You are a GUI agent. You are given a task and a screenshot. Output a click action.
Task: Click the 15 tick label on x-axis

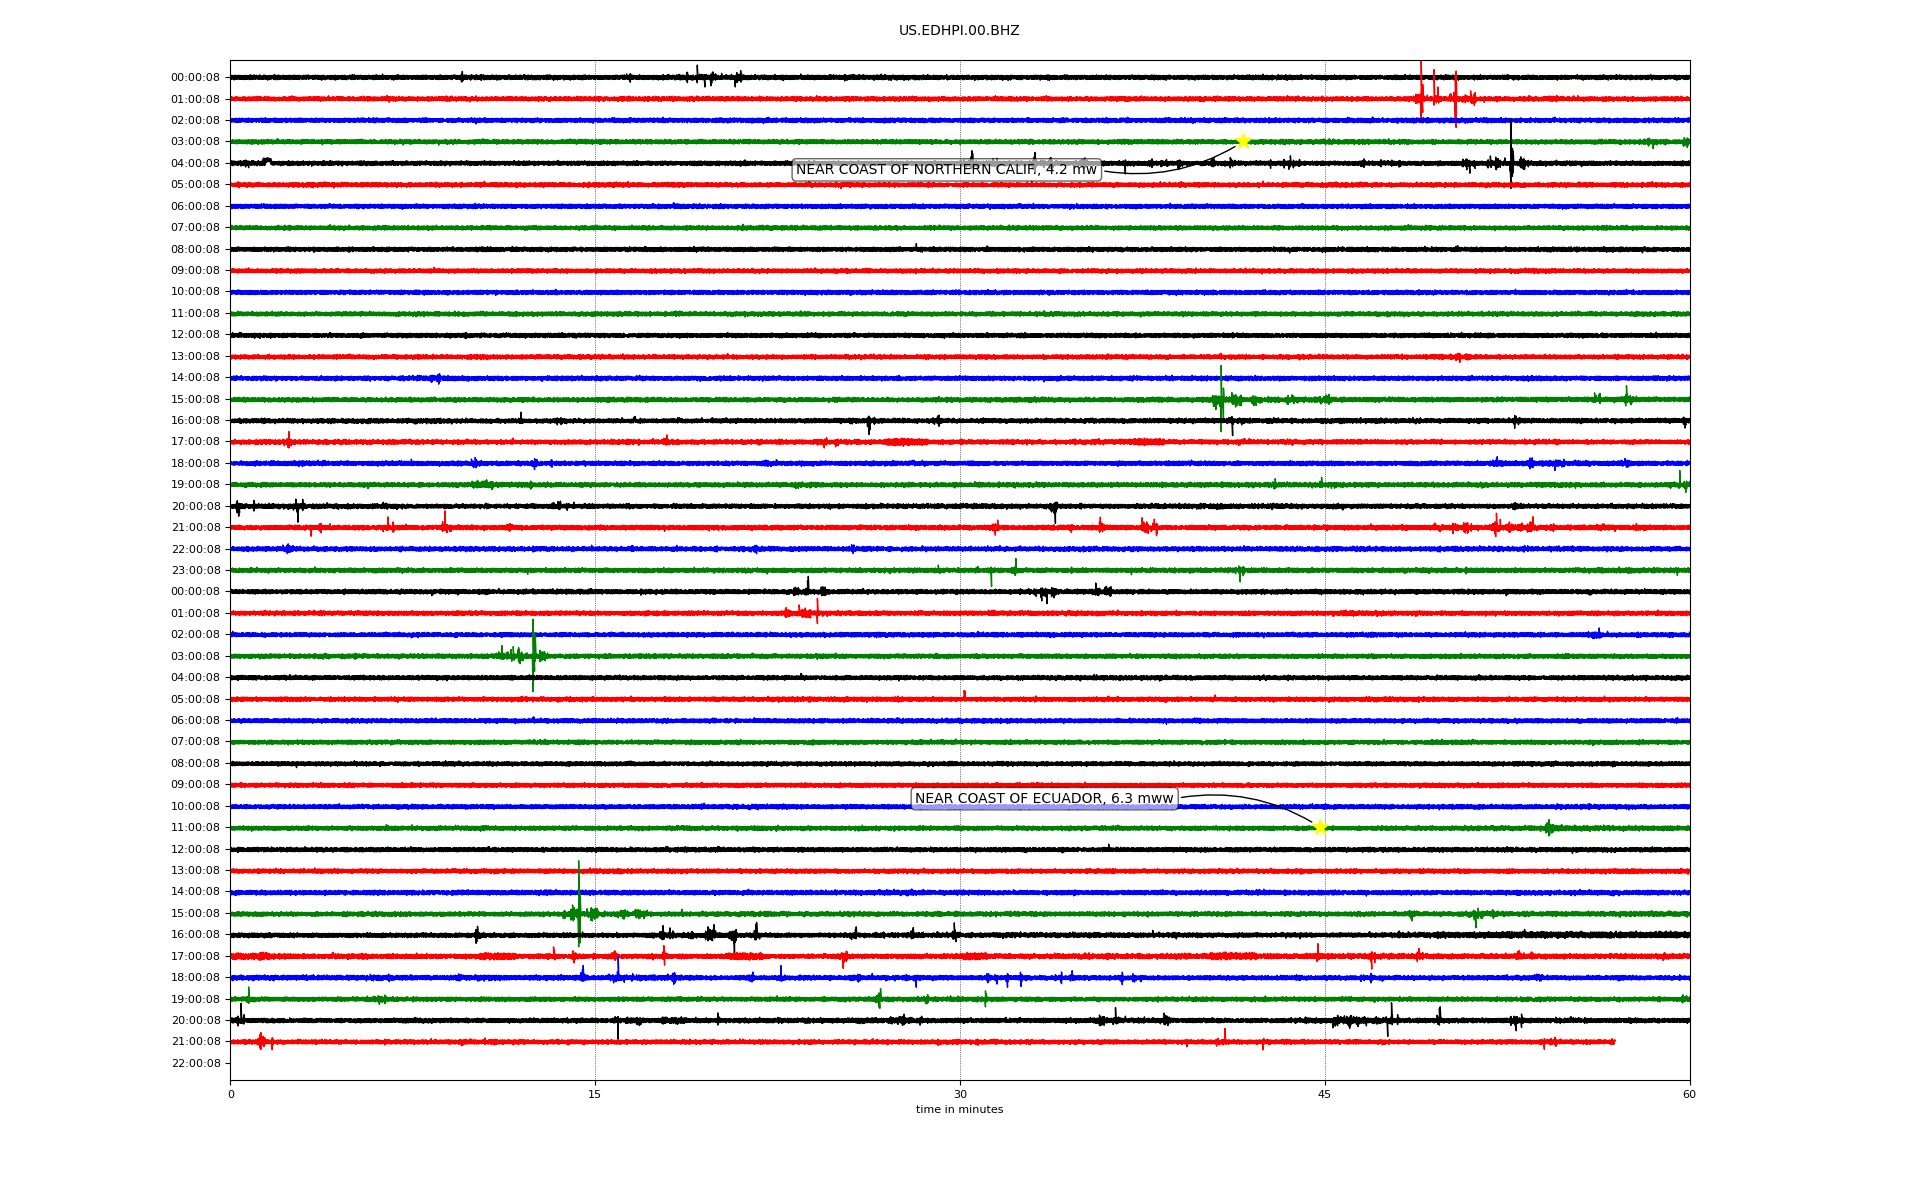595,1094
